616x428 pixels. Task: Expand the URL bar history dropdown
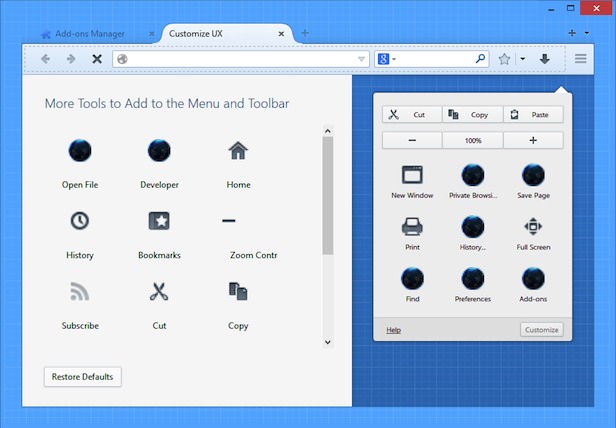pyautogui.click(x=362, y=59)
